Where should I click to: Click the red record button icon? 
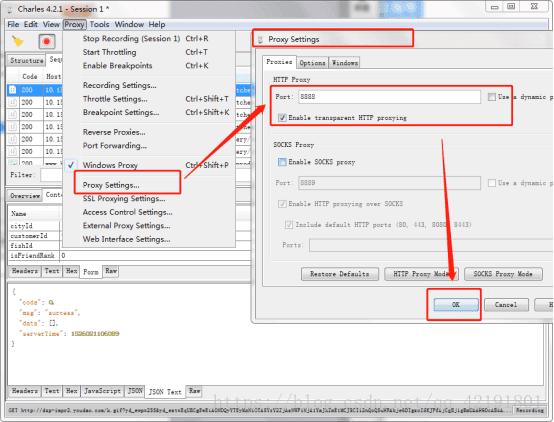point(47,42)
